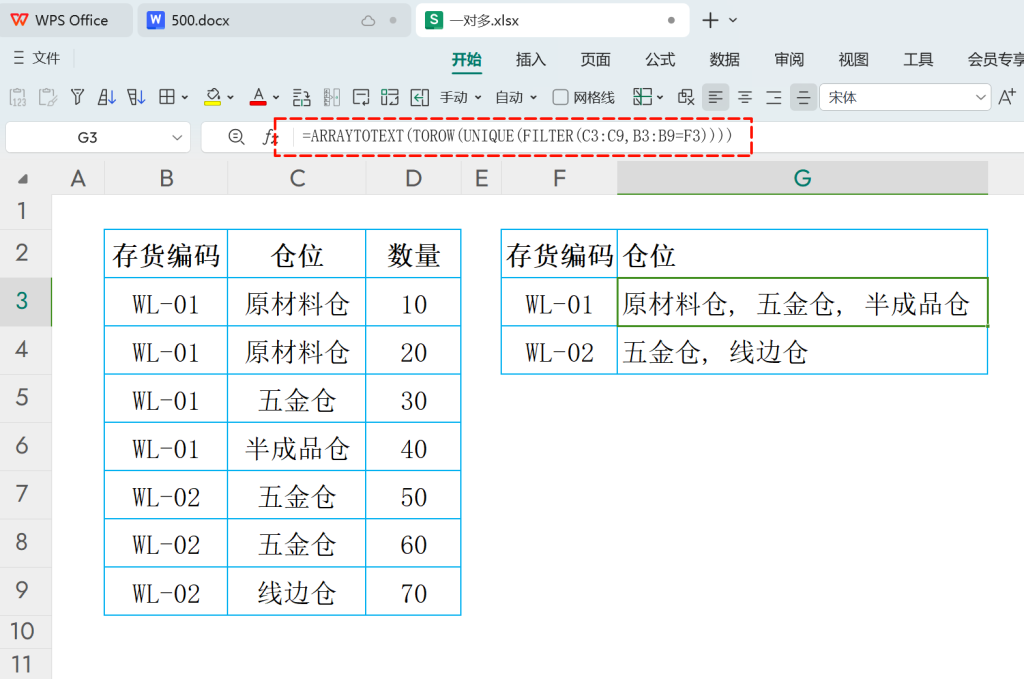Click the zoom magnifier beside formula bar

[236, 137]
